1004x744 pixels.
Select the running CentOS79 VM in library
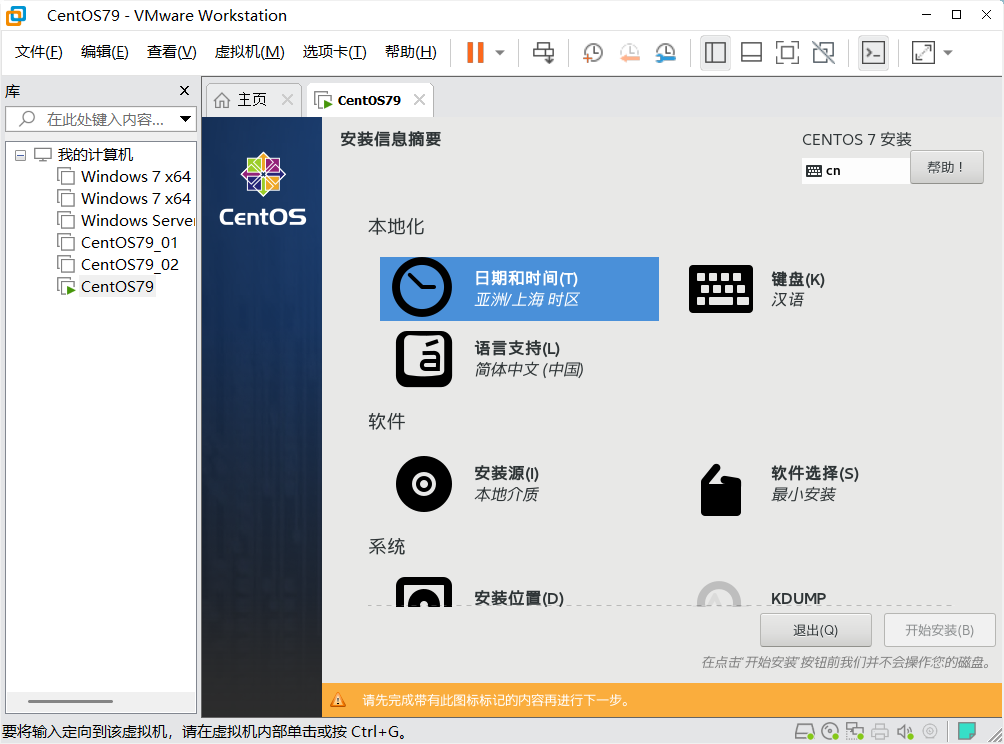[117, 286]
